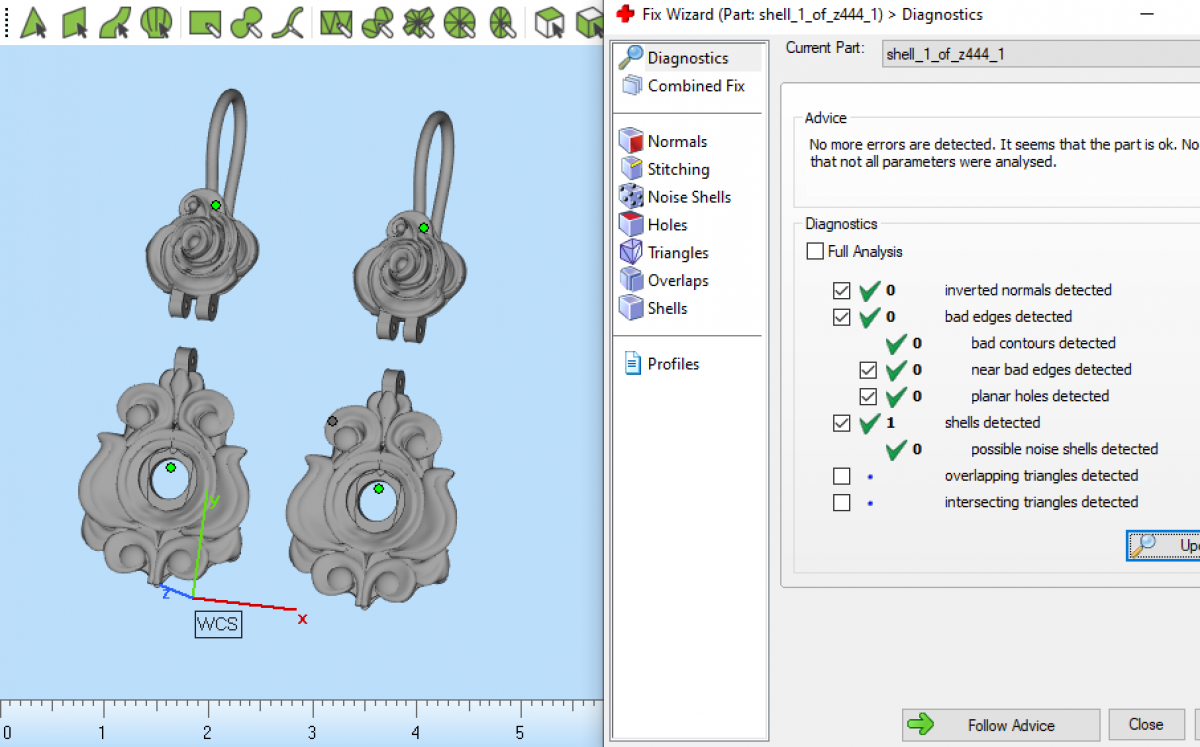Click the Current Part name field
Screen dimensions: 1200x747
[x=1040, y=54]
